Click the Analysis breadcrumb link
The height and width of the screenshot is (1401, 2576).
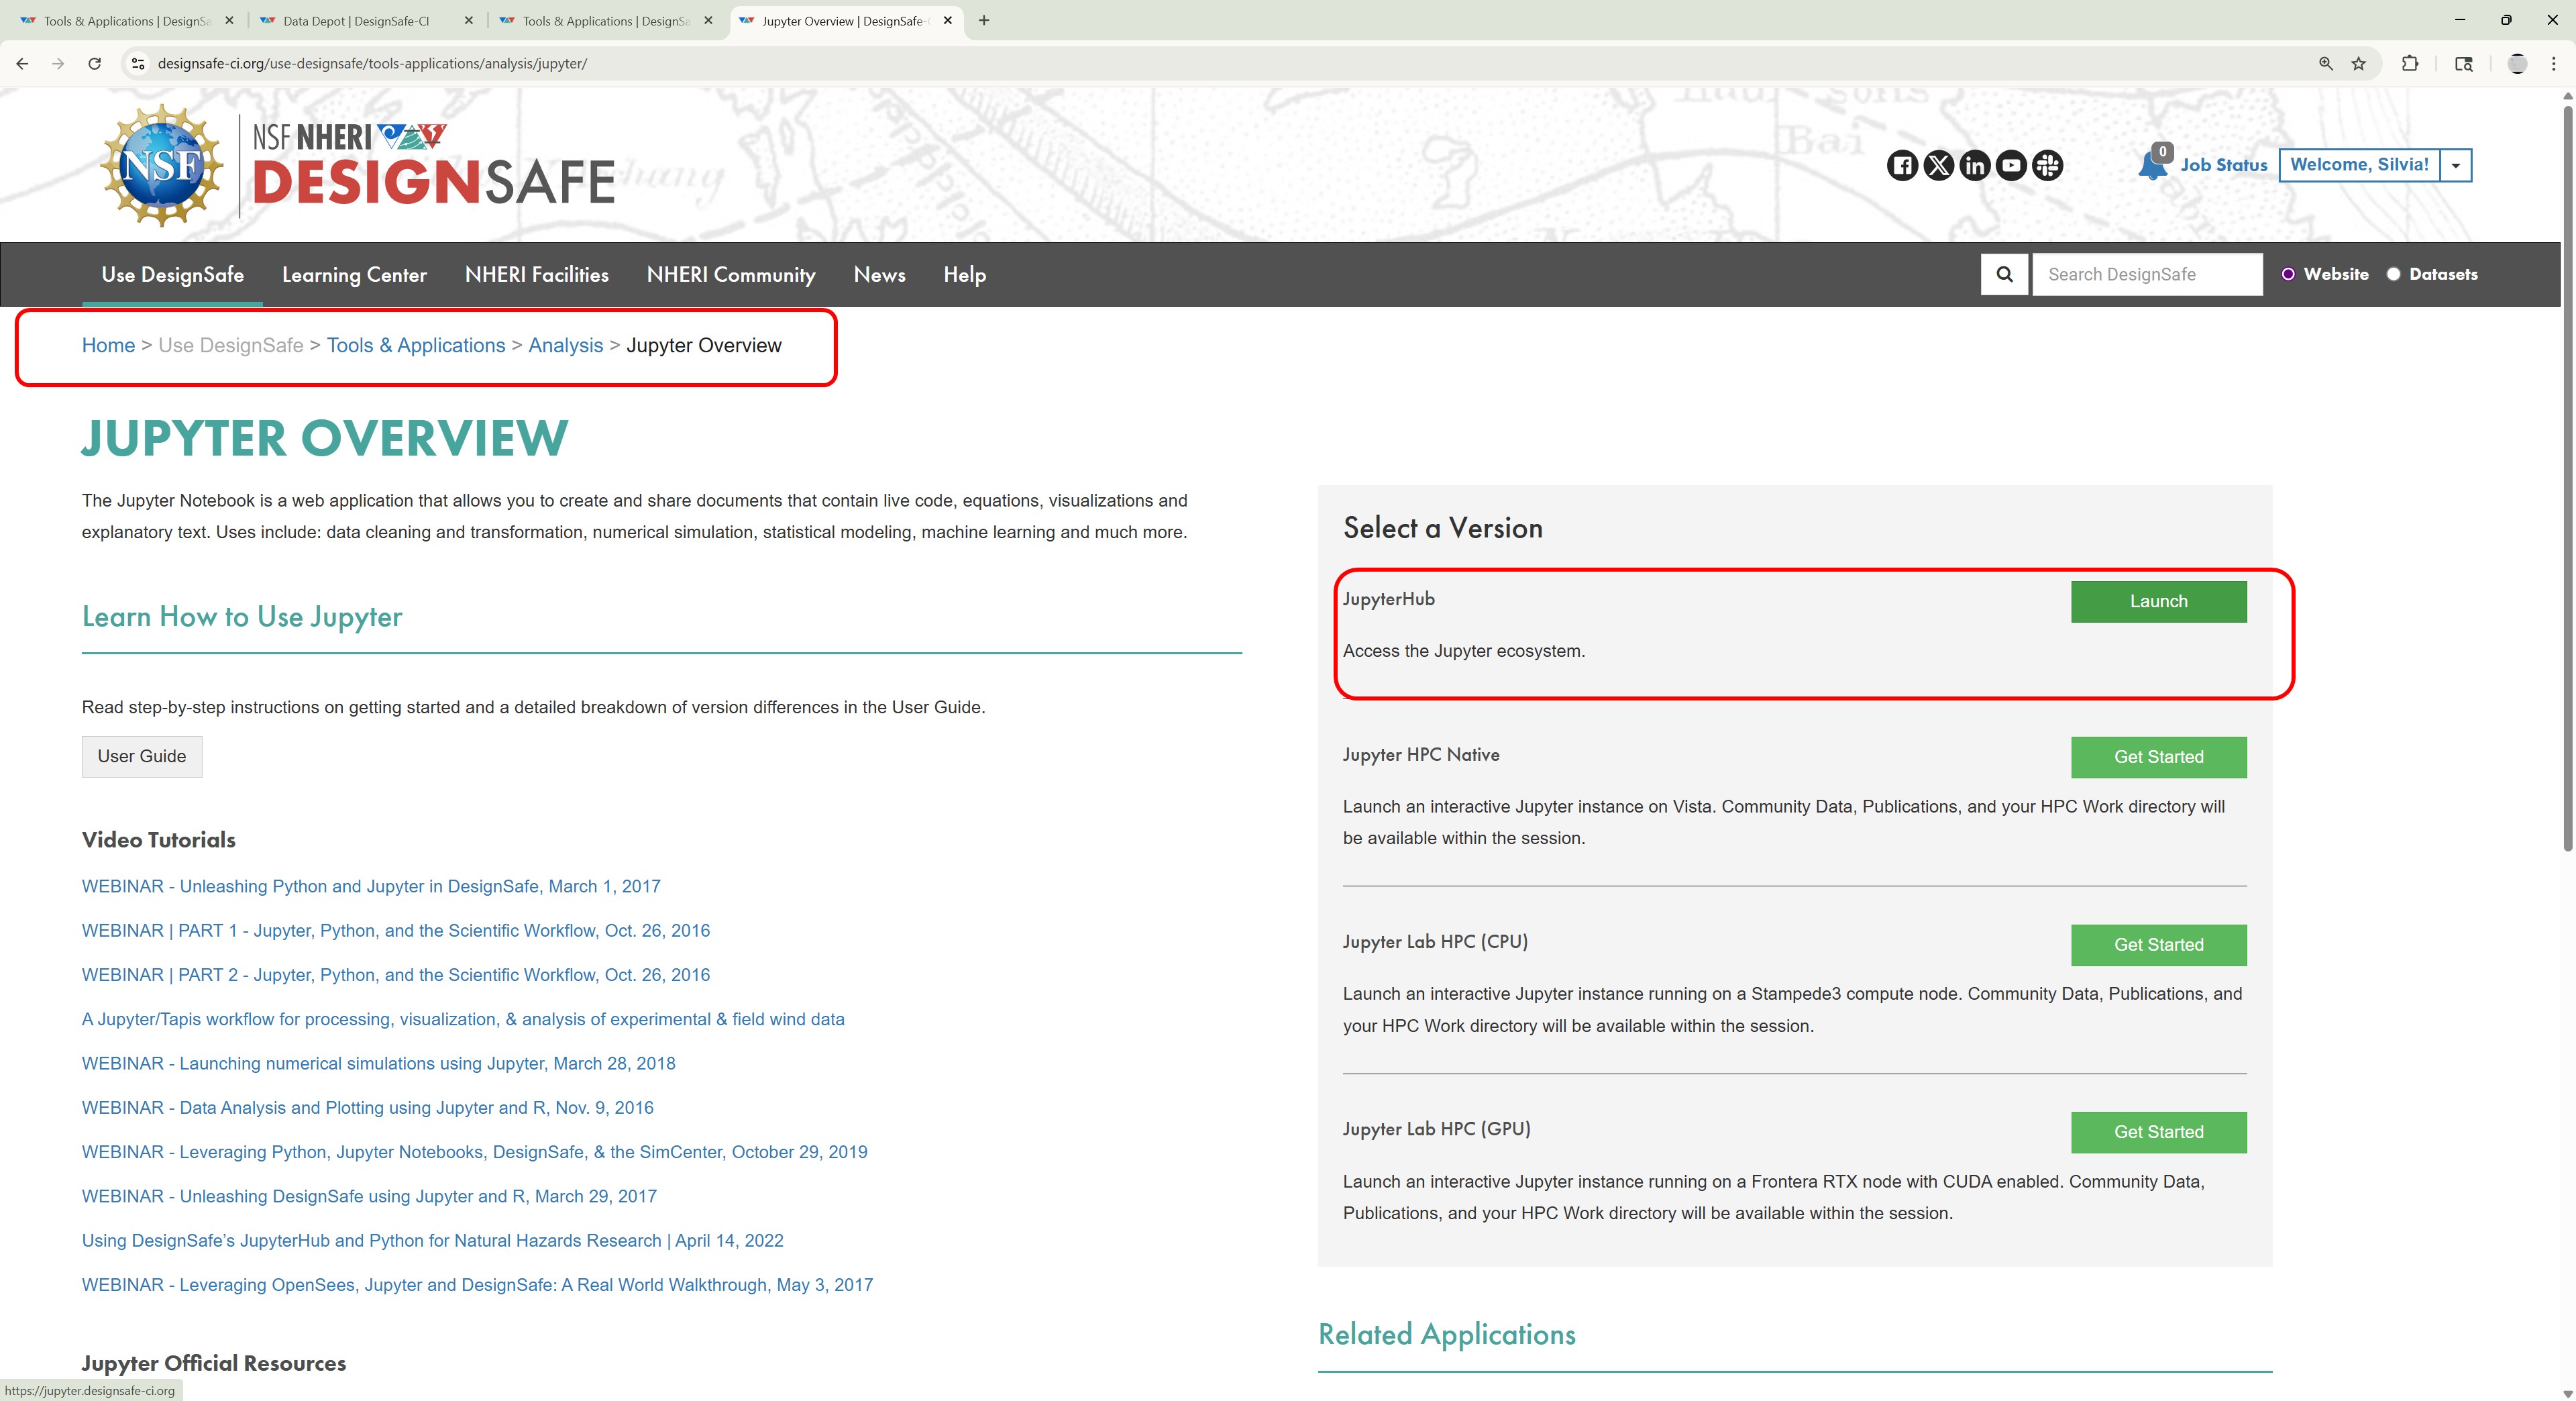[x=565, y=345]
